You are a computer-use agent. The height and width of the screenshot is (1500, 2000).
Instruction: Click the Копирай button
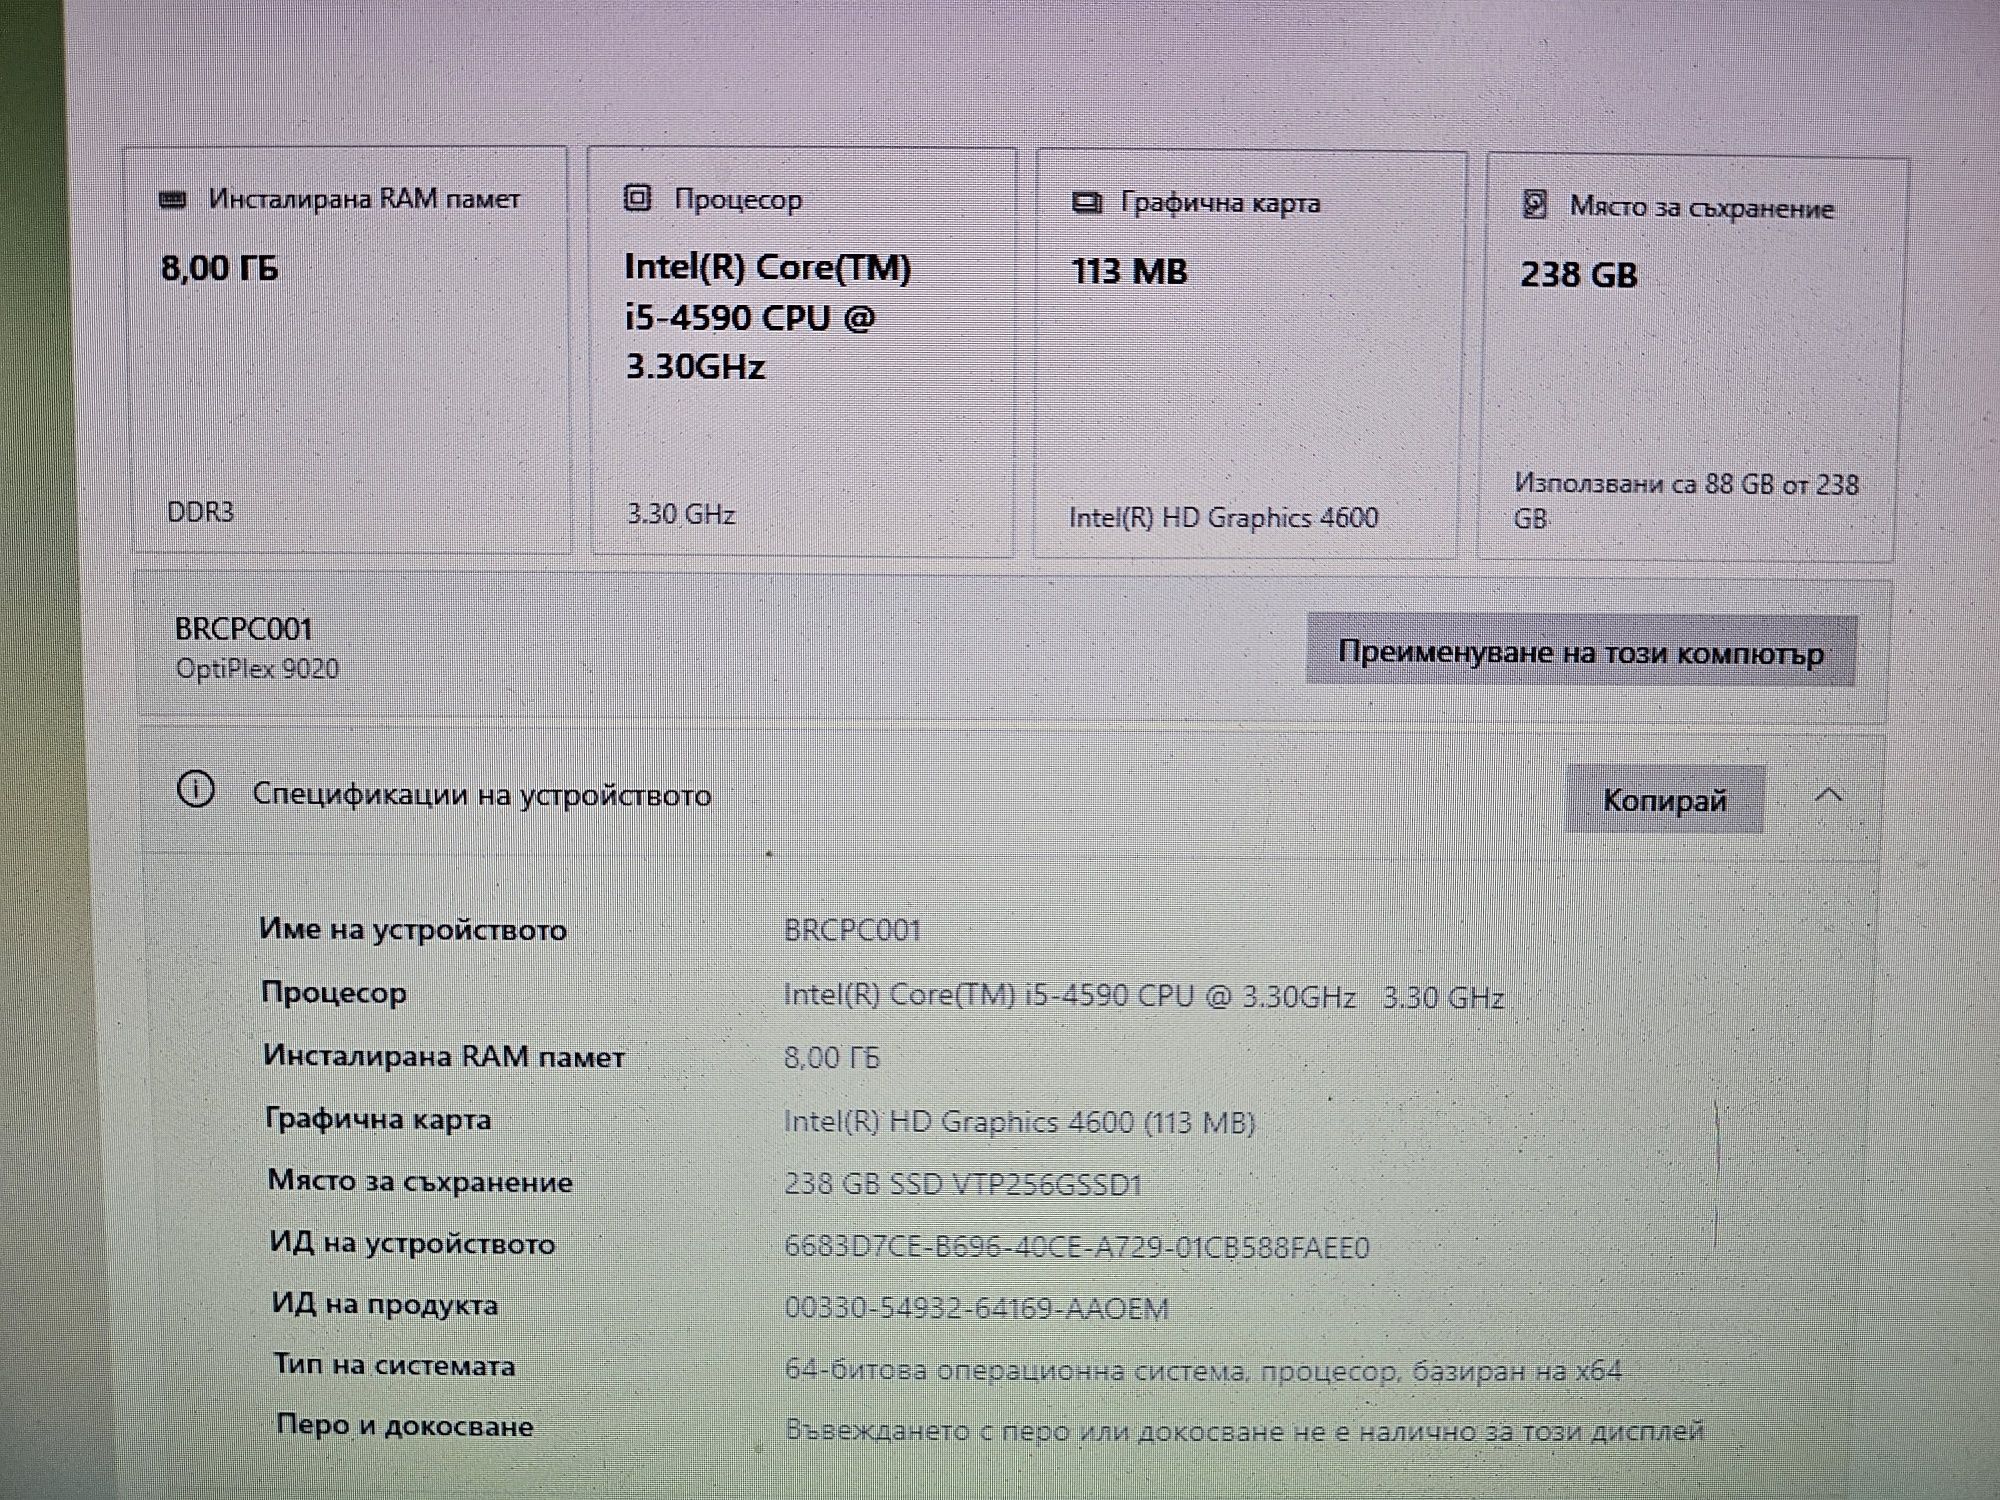click(x=1665, y=800)
